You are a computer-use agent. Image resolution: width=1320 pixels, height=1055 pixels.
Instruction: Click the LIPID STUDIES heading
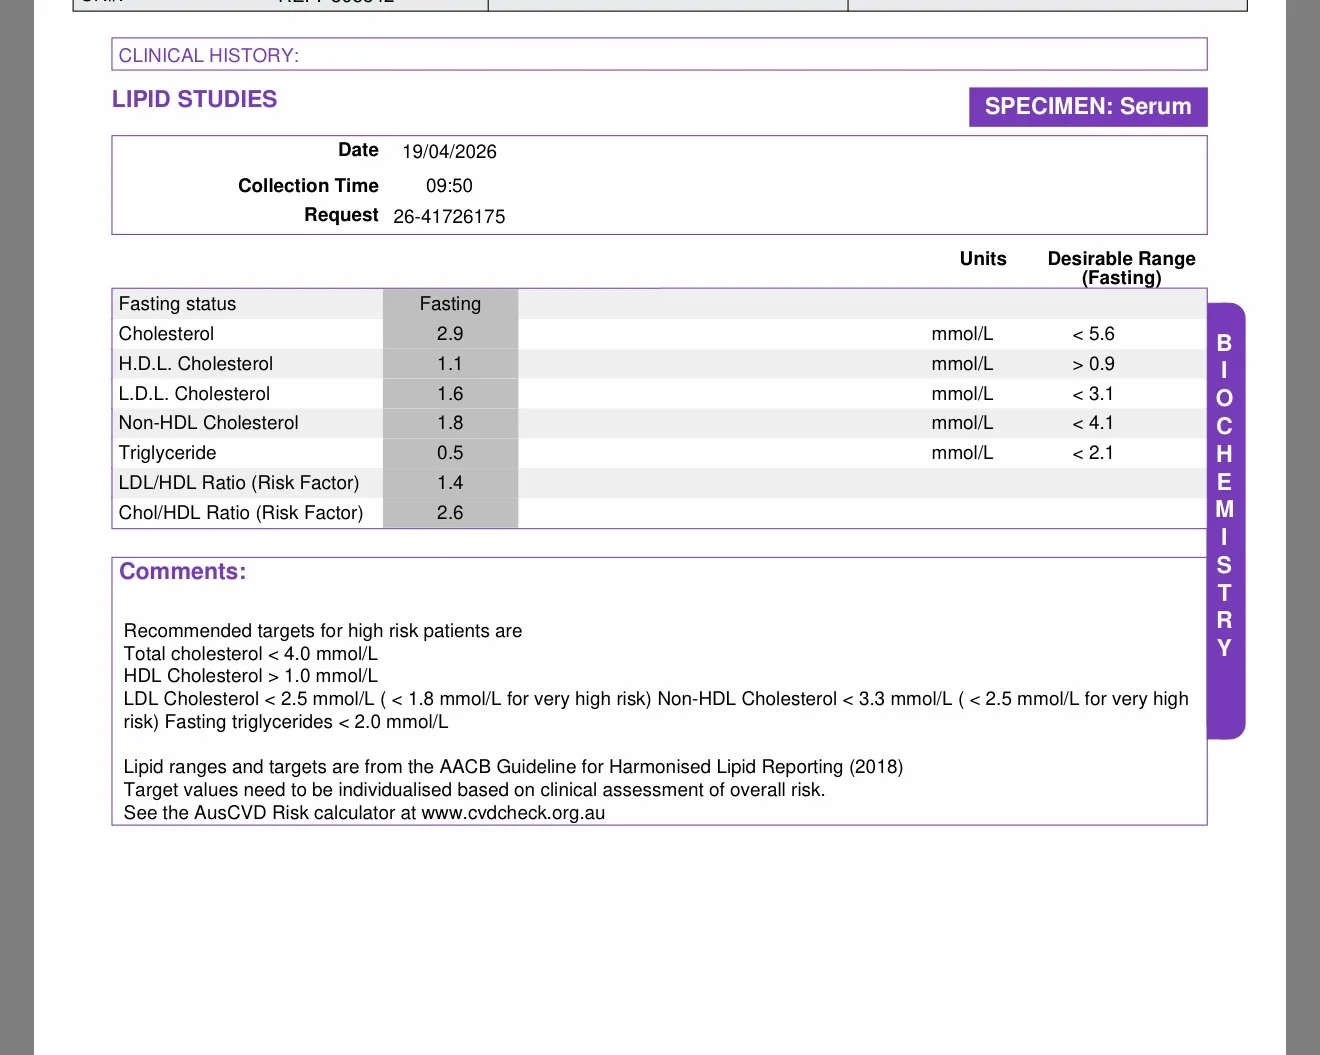tap(194, 99)
